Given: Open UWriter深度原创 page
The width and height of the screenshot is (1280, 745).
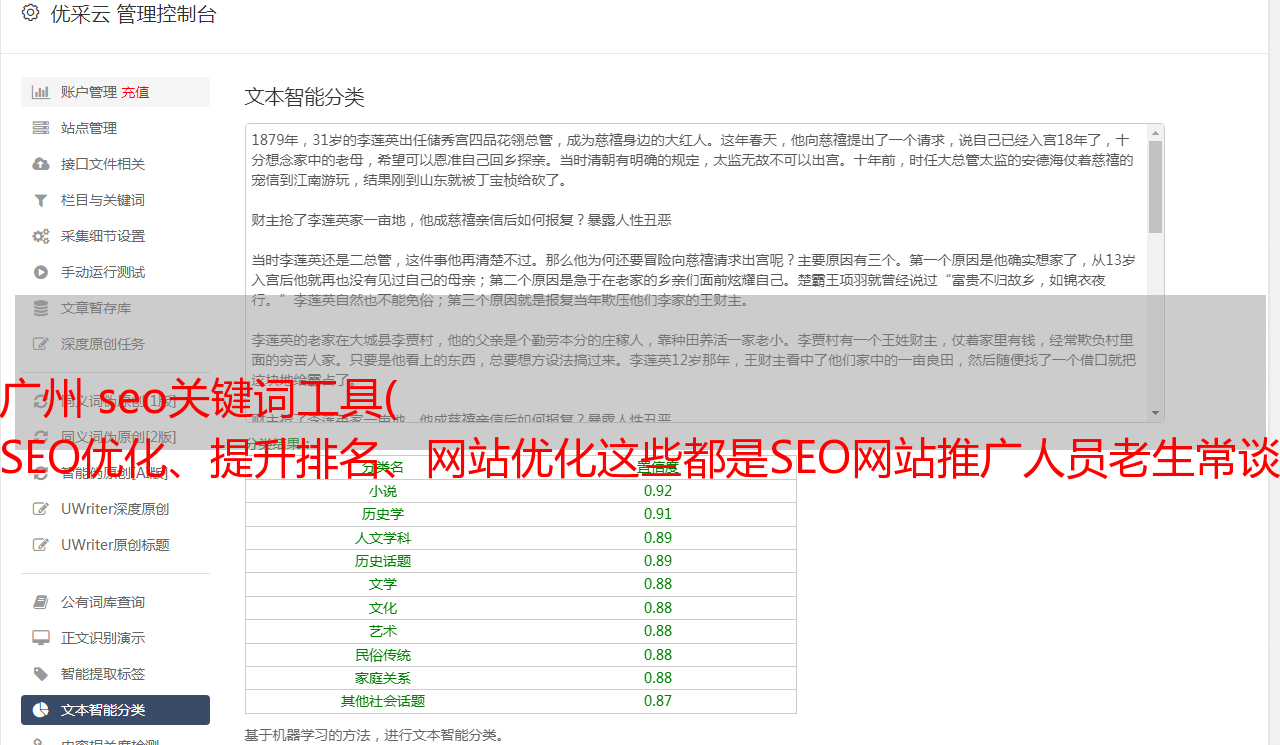Looking at the screenshot, I should 115,509.
